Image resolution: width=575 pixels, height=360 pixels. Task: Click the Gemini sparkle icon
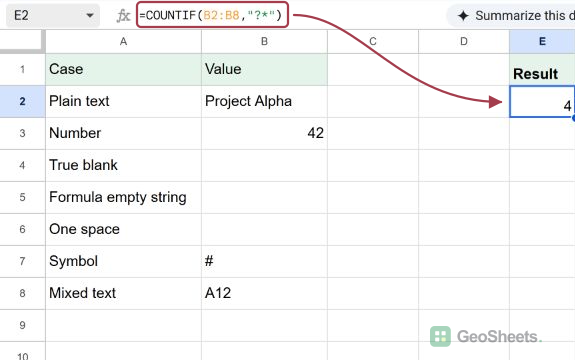coord(463,16)
